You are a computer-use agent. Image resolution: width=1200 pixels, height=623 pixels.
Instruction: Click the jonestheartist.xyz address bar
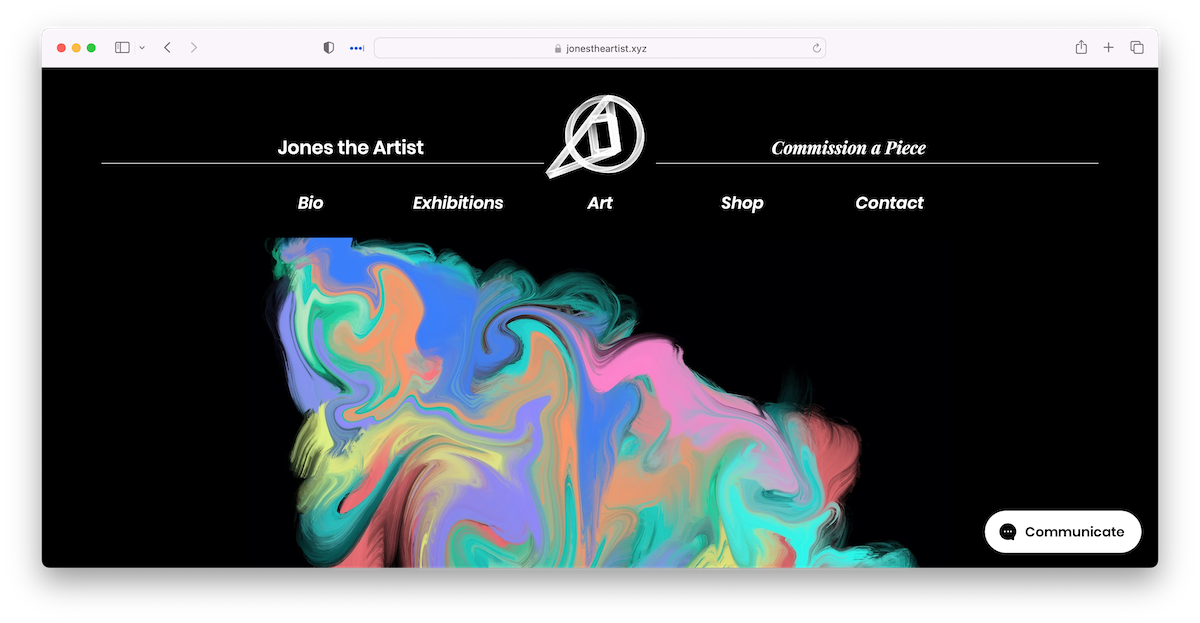(600, 48)
